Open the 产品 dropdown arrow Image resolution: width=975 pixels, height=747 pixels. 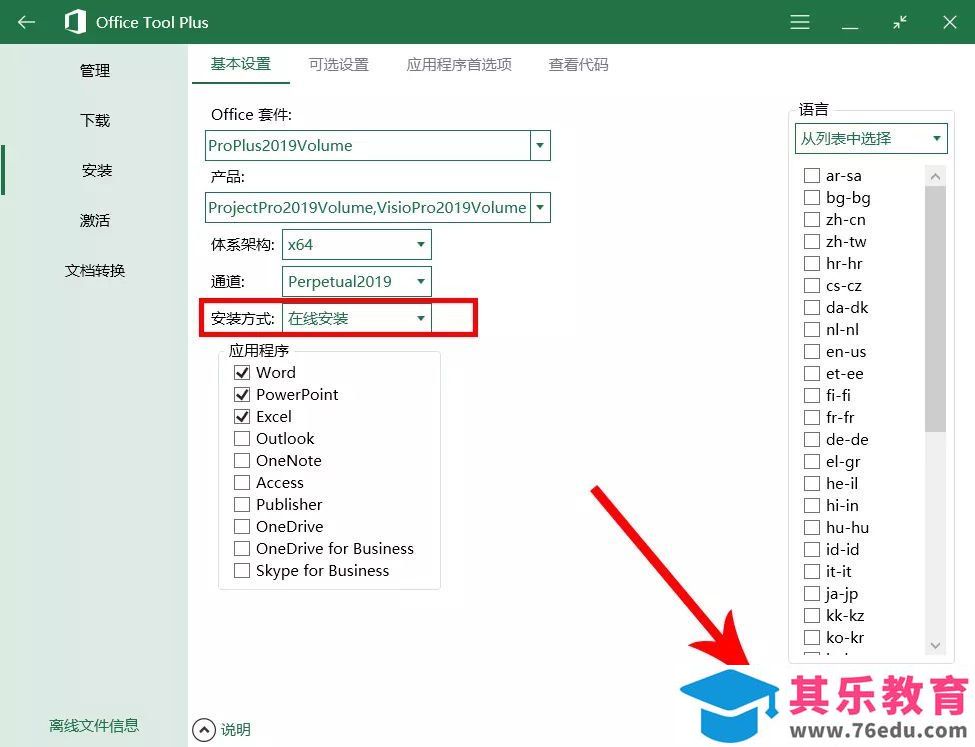(x=540, y=207)
